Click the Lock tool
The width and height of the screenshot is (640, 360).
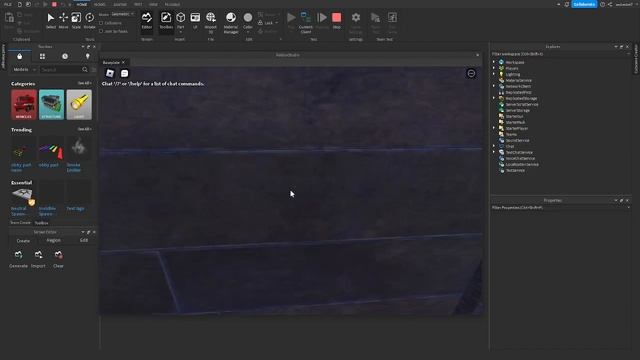[268, 23]
